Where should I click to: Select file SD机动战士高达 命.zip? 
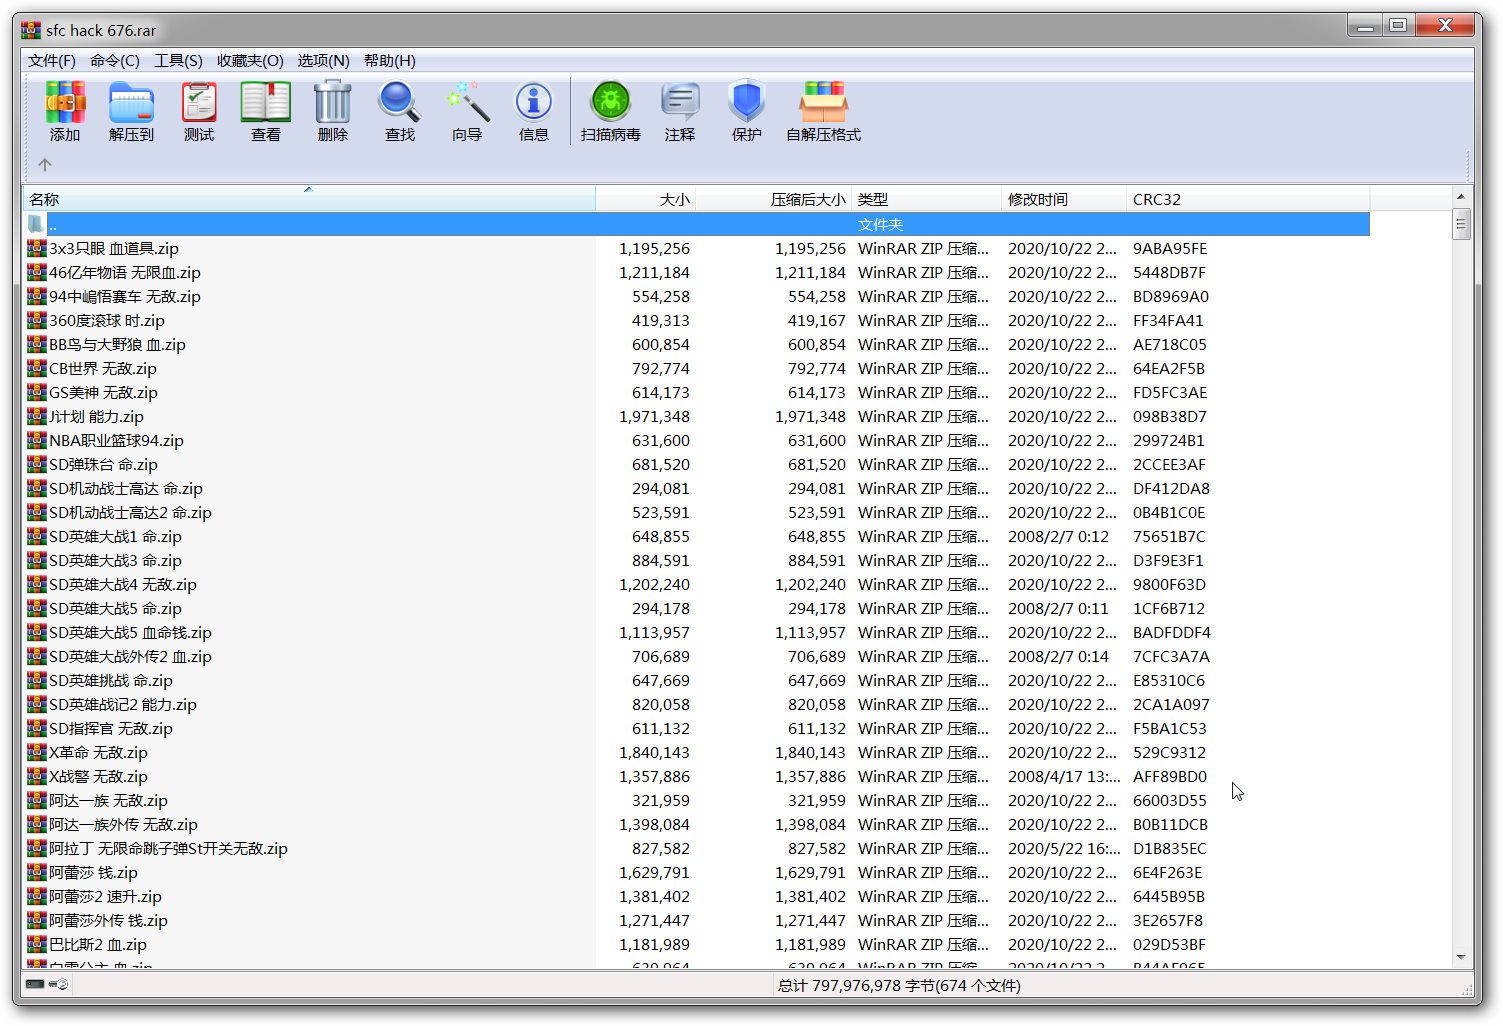[x=126, y=488]
